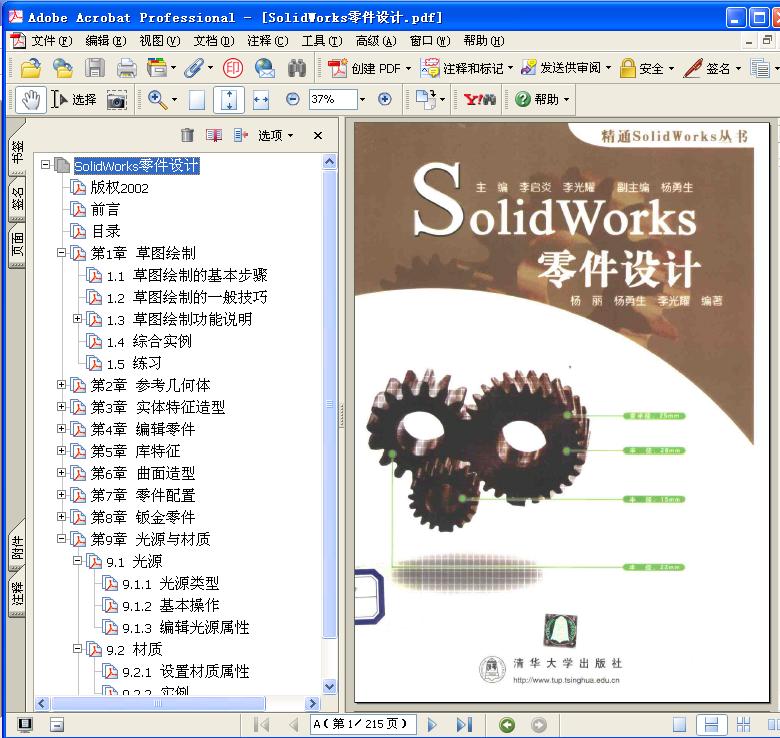Select Continuous Facing layout icon
Image resolution: width=780 pixels, height=738 pixels.
pyautogui.click(x=743, y=724)
